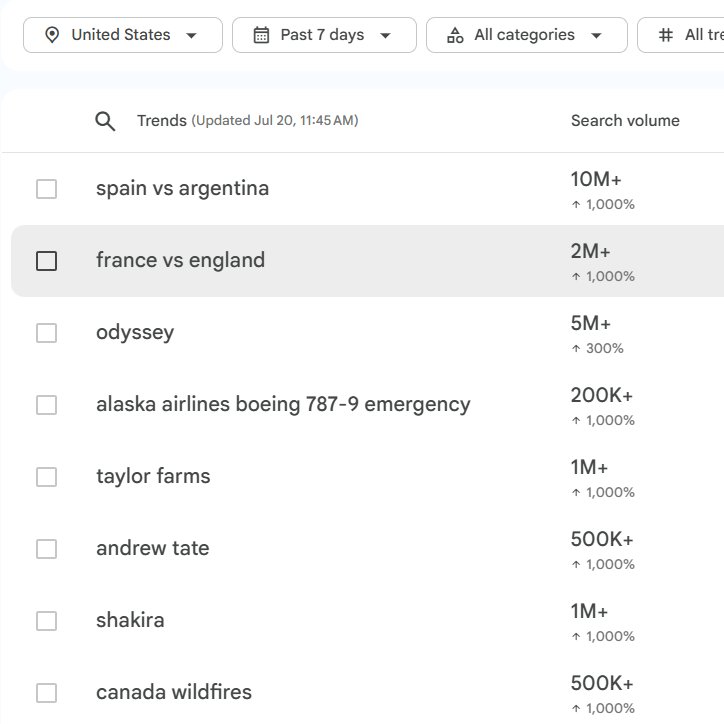724x724 pixels.
Task: Tick the alaska airlines boeing 787-9 emergency checkbox
Action: (x=47, y=405)
